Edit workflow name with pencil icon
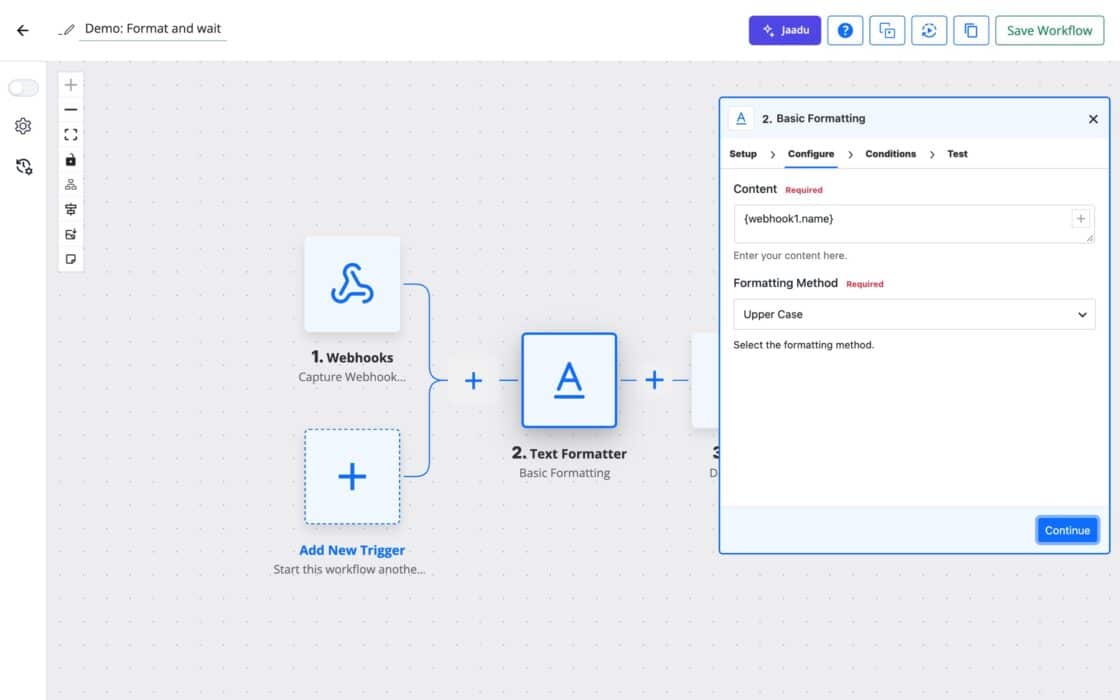The width and height of the screenshot is (1120, 700). [67, 29]
